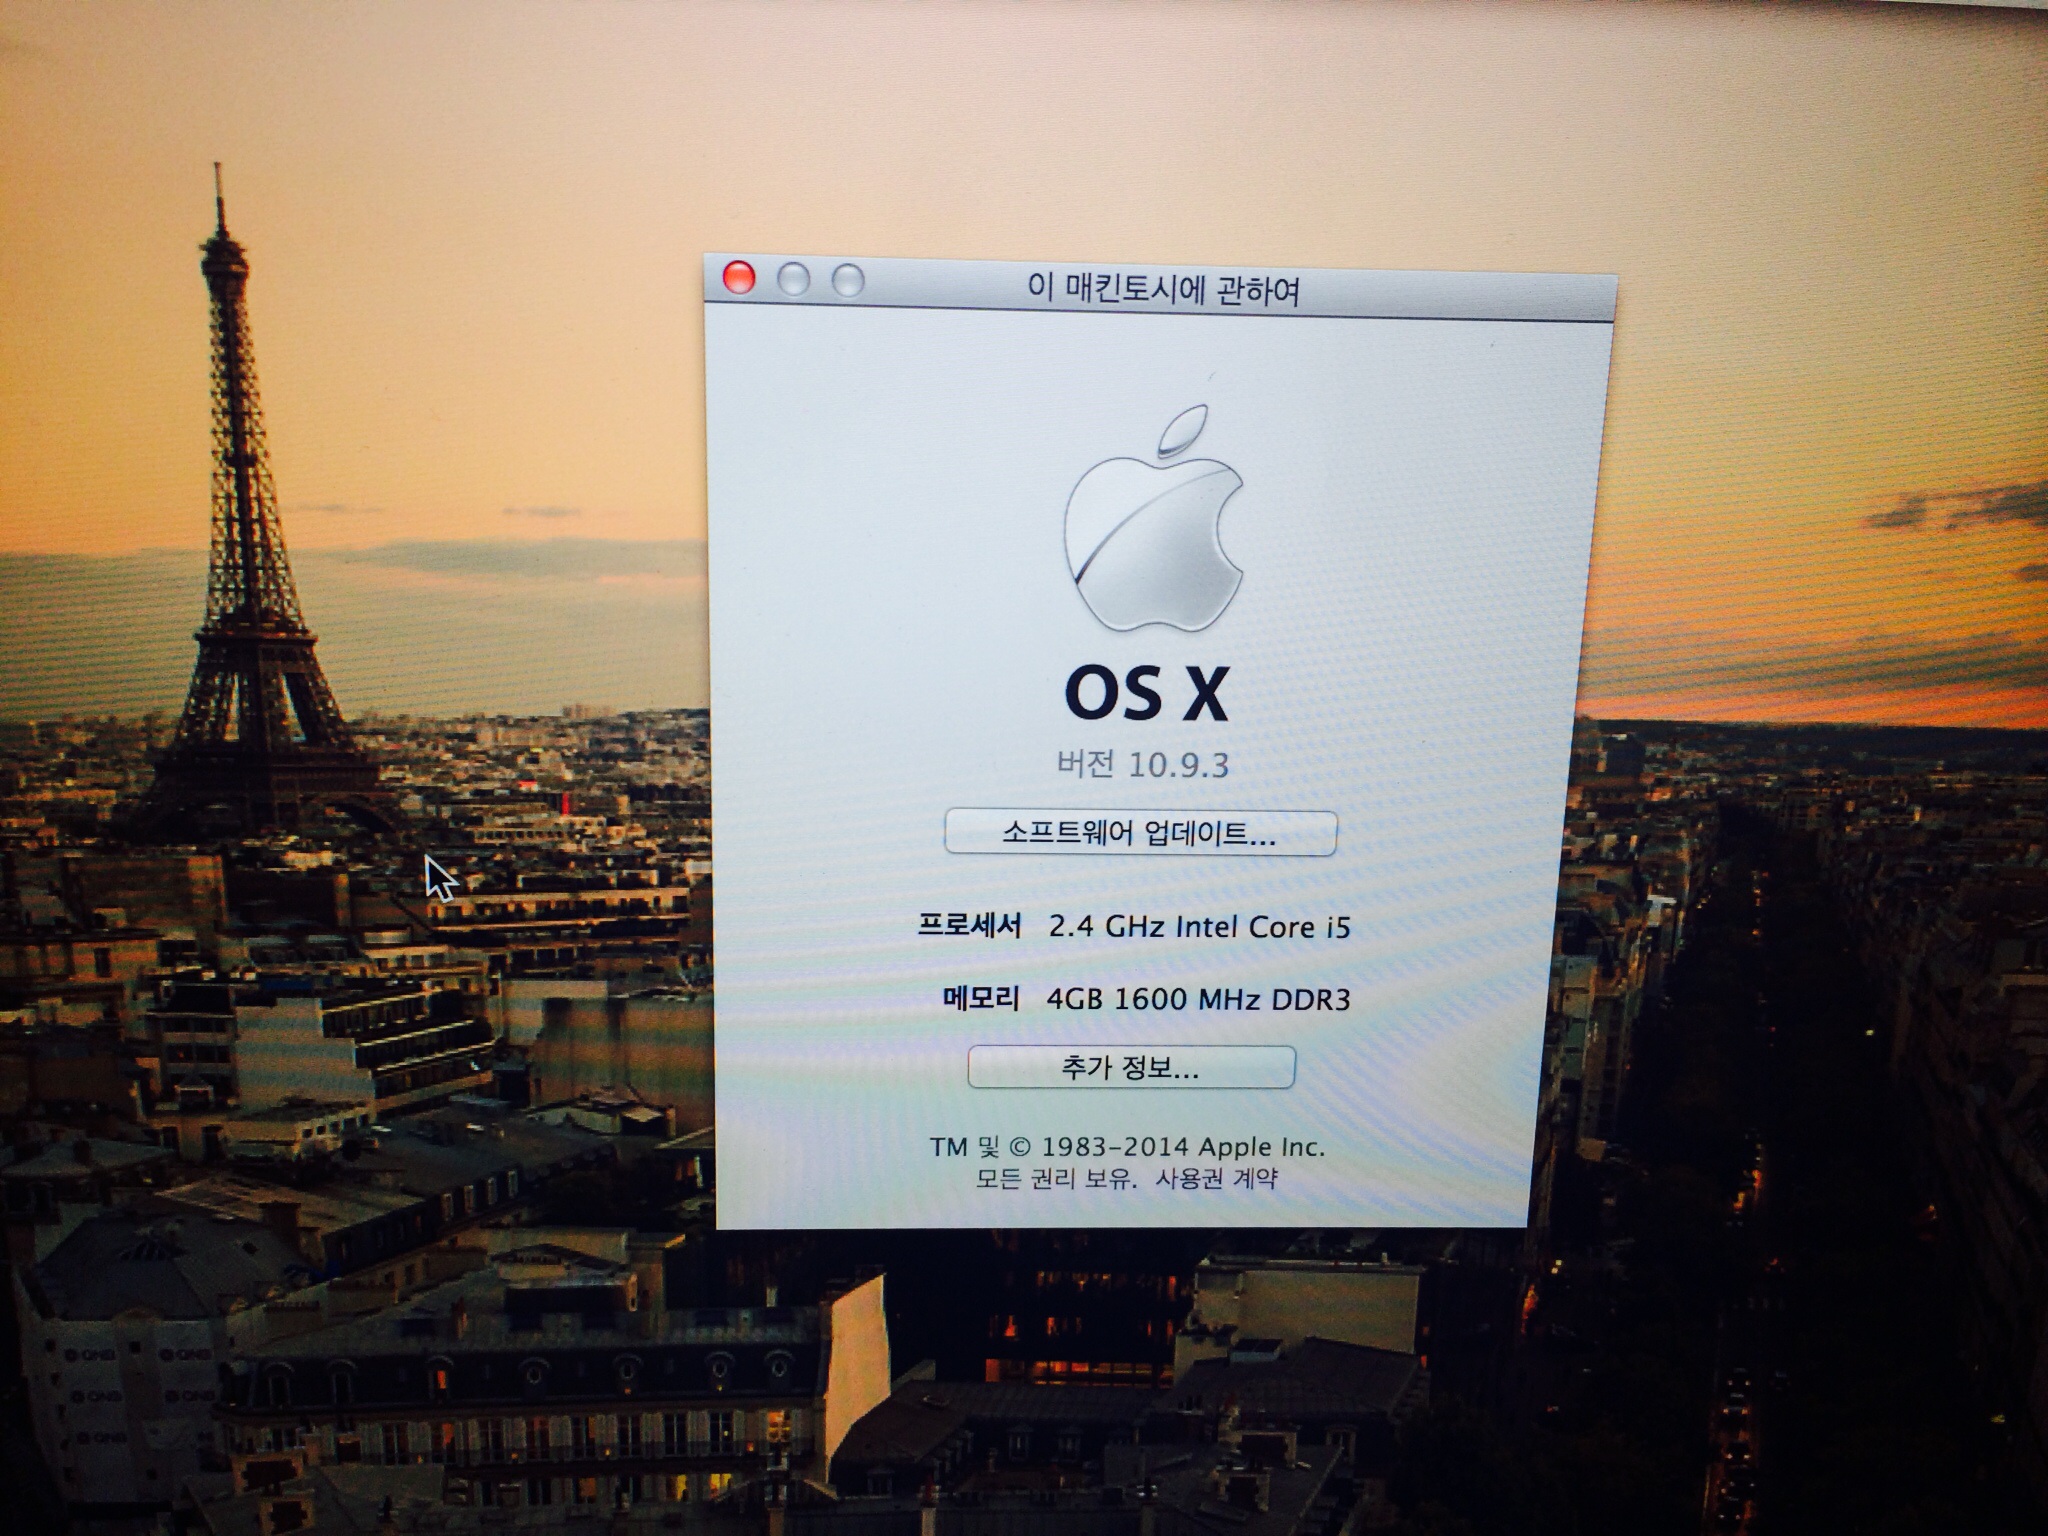Click the 모든 권리 보유 text
Screen dimensions: 2048x1536
tap(1055, 1178)
